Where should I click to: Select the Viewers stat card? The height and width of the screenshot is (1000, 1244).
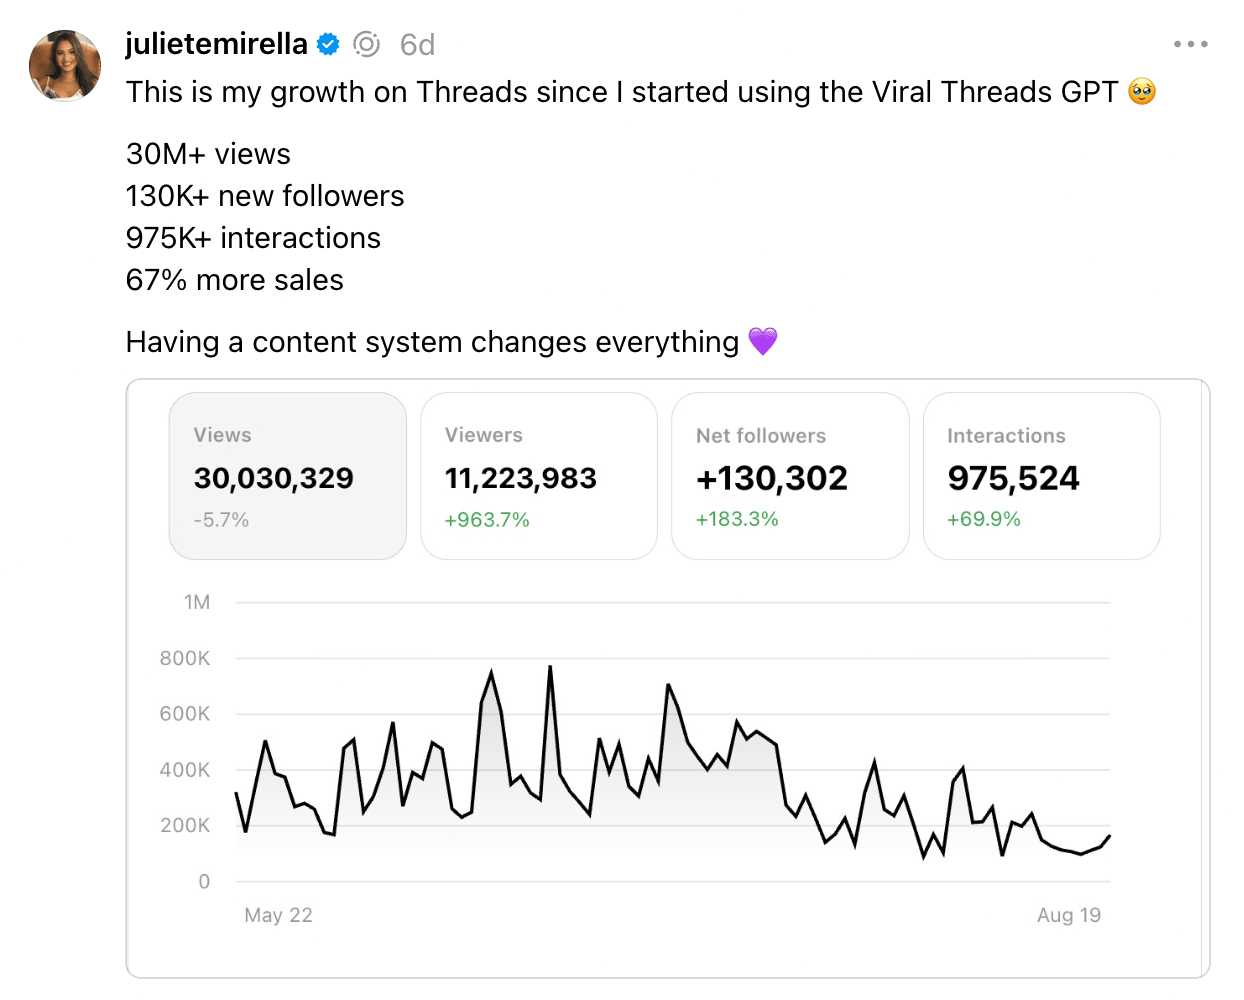[x=539, y=476]
